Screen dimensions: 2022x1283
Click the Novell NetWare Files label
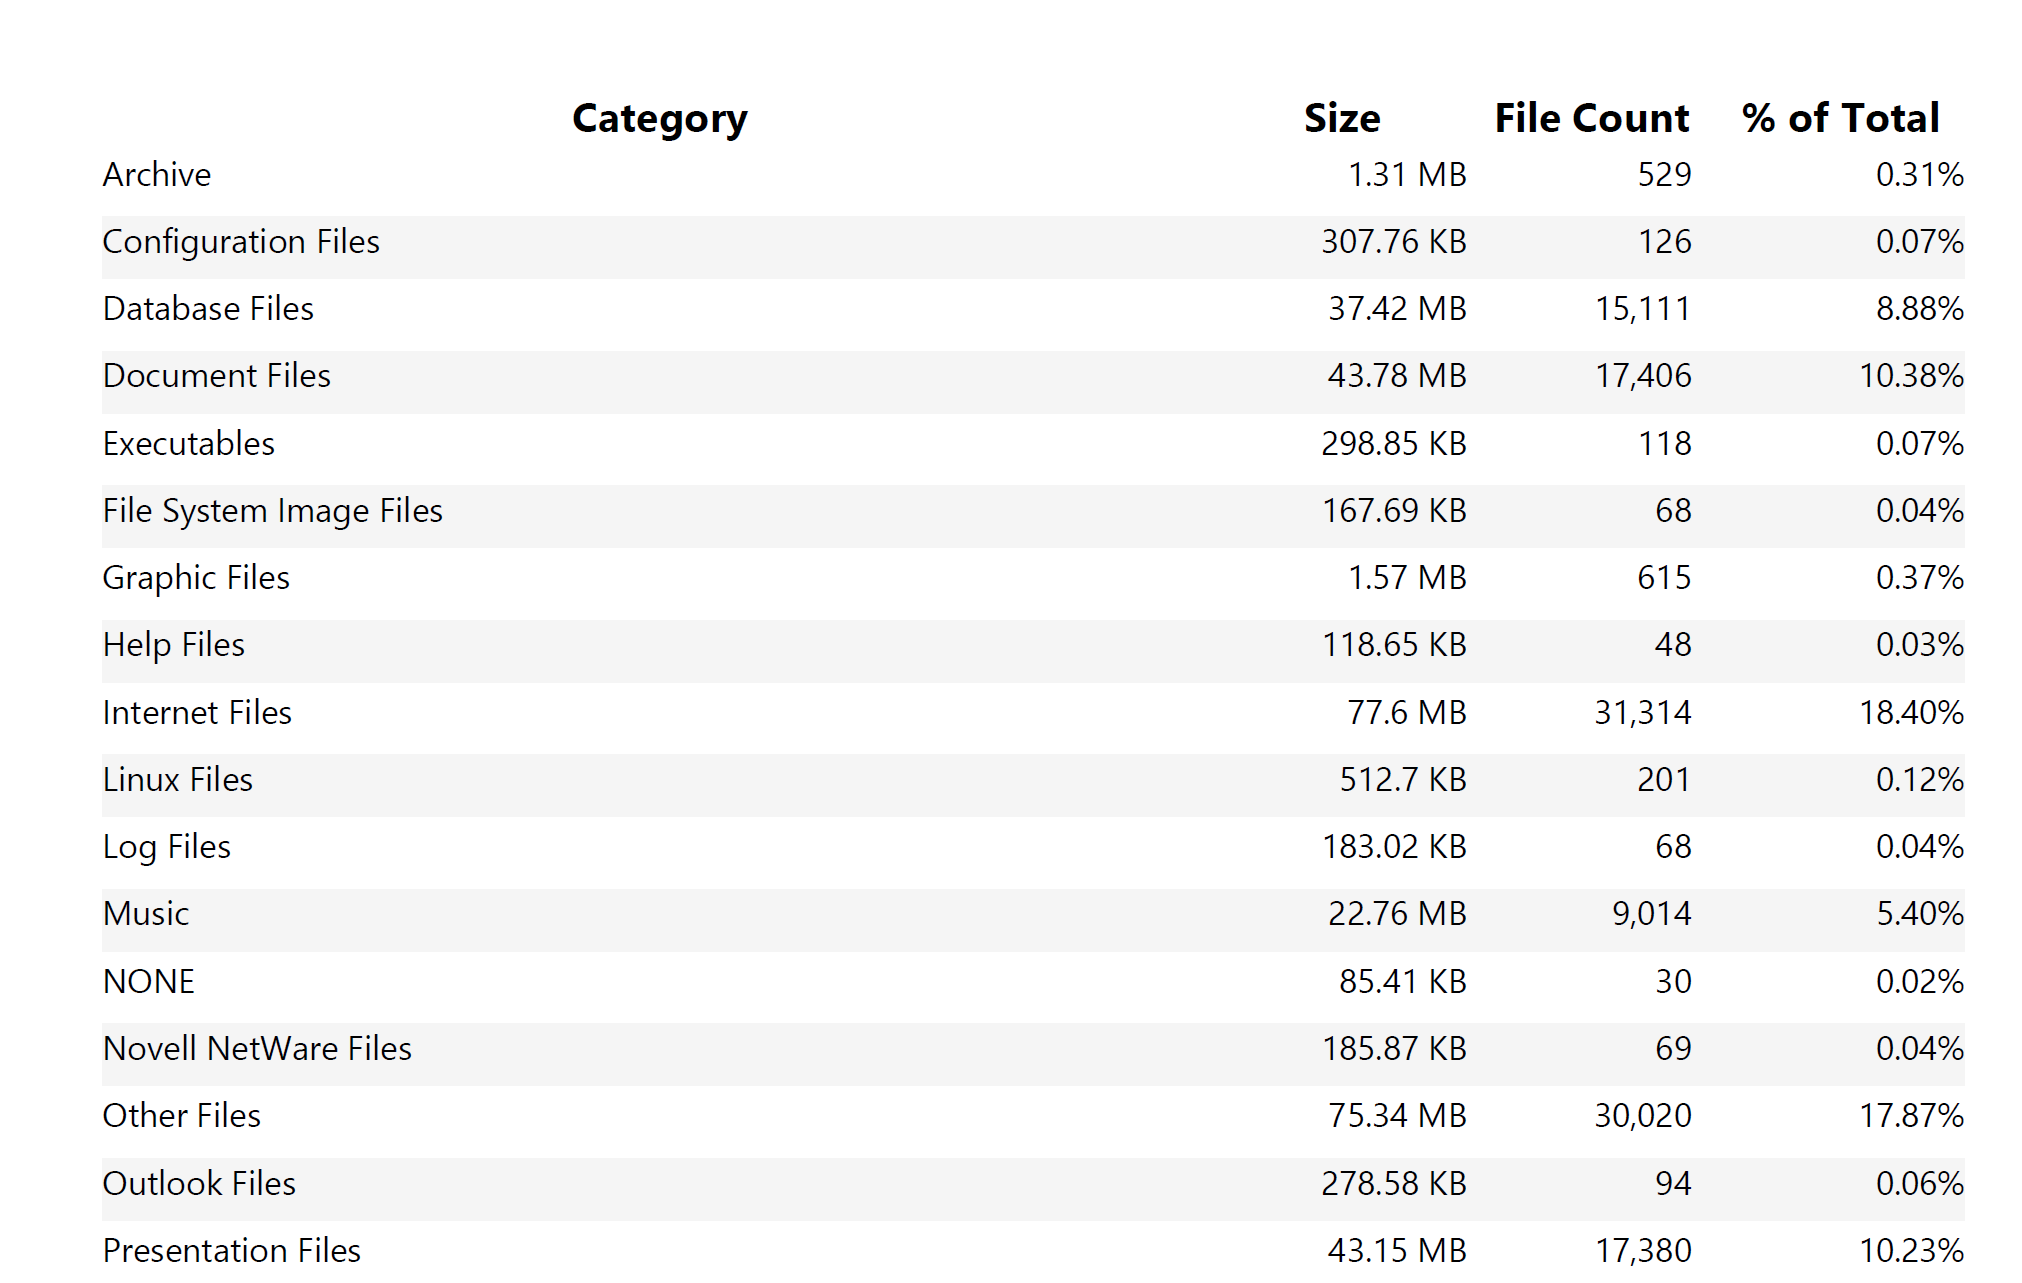[x=255, y=1048]
